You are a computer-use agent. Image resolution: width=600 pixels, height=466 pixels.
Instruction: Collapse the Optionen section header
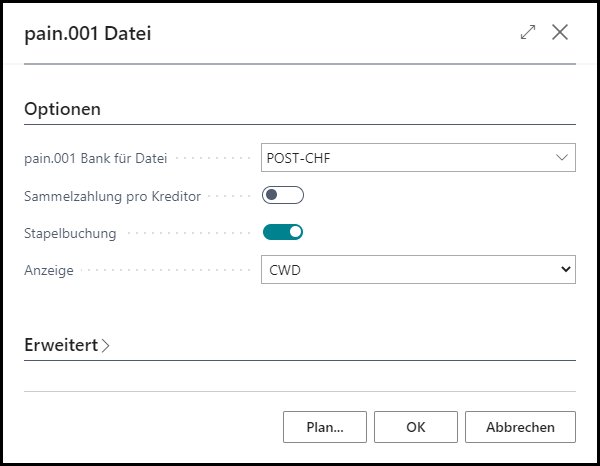[62, 109]
